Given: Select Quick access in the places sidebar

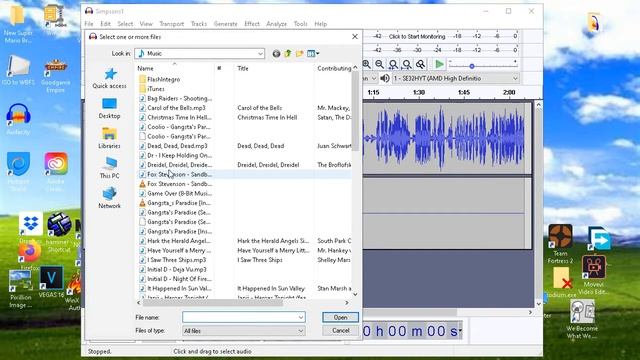Looking at the screenshot, I should point(109,78).
